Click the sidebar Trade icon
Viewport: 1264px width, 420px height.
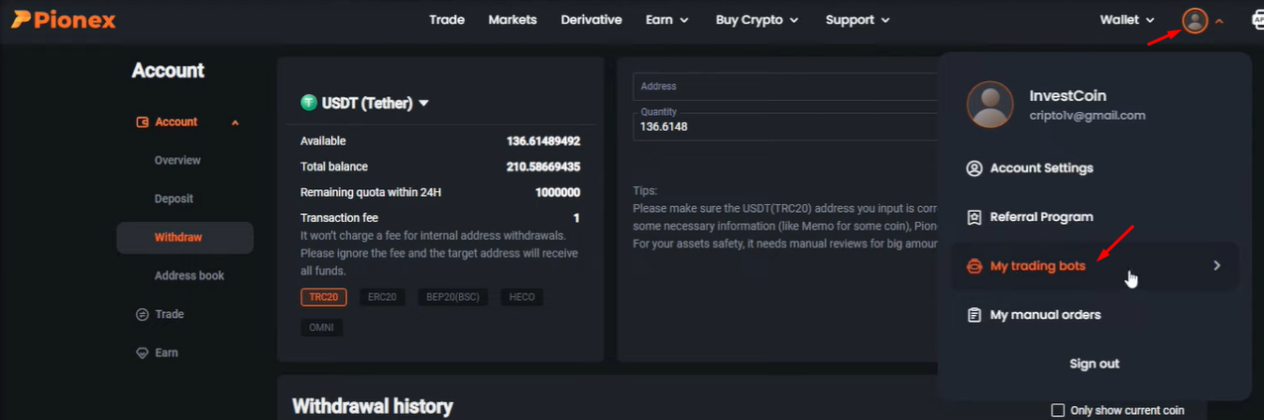point(142,314)
